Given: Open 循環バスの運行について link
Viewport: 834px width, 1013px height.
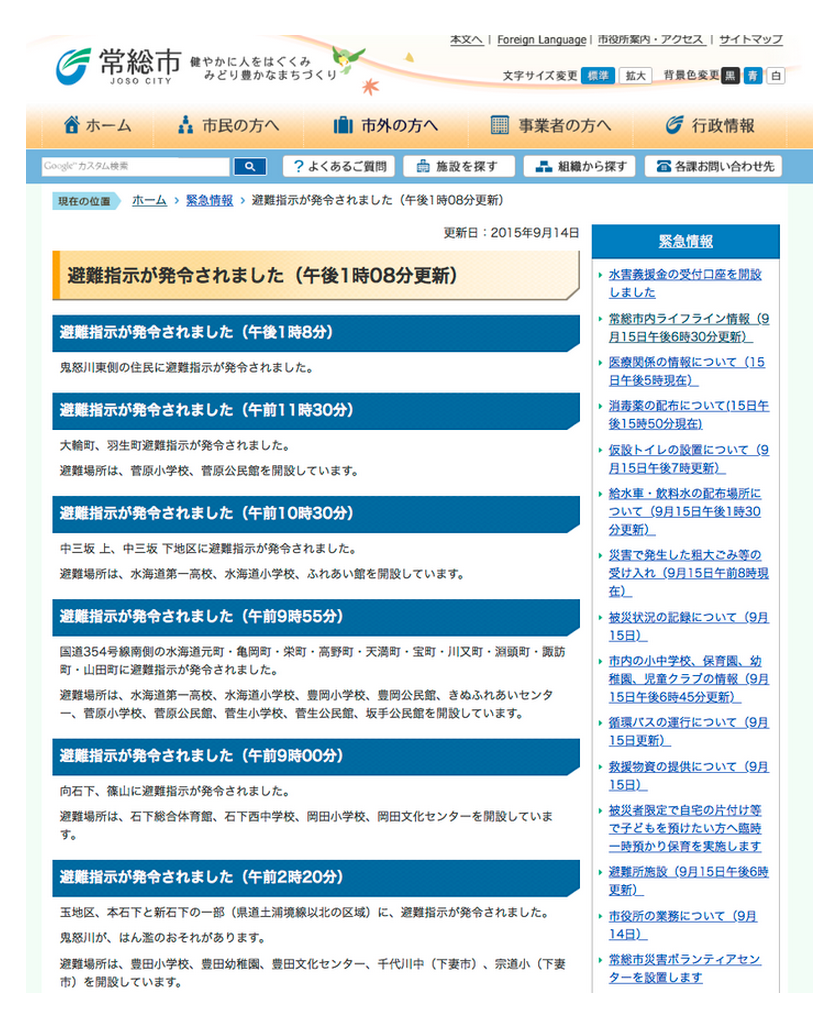Looking at the screenshot, I should coord(689,731).
